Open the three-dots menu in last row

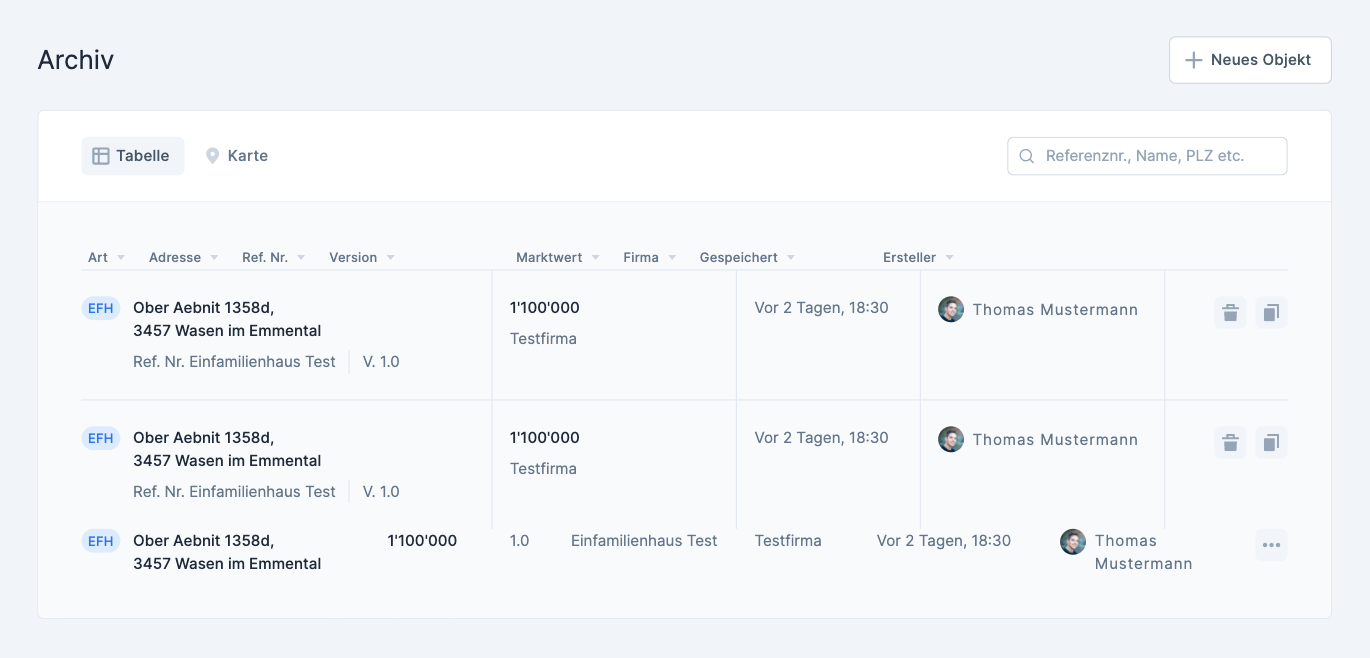tap(1271, 545)
